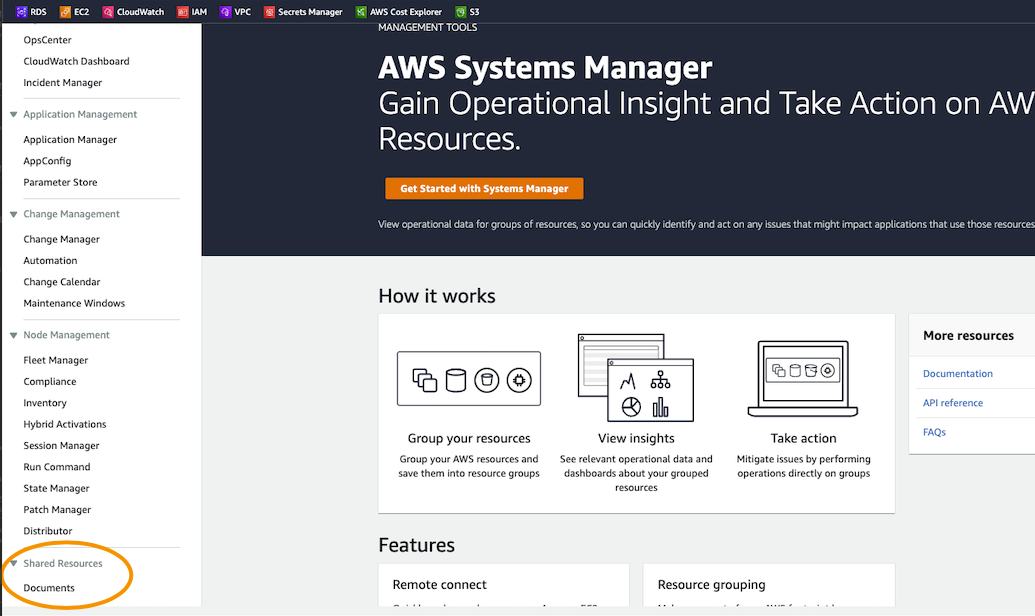This screenshot has height=616, width=1035.
Task: Open Automation in the sidebar
Action: [x=50, y=261]
